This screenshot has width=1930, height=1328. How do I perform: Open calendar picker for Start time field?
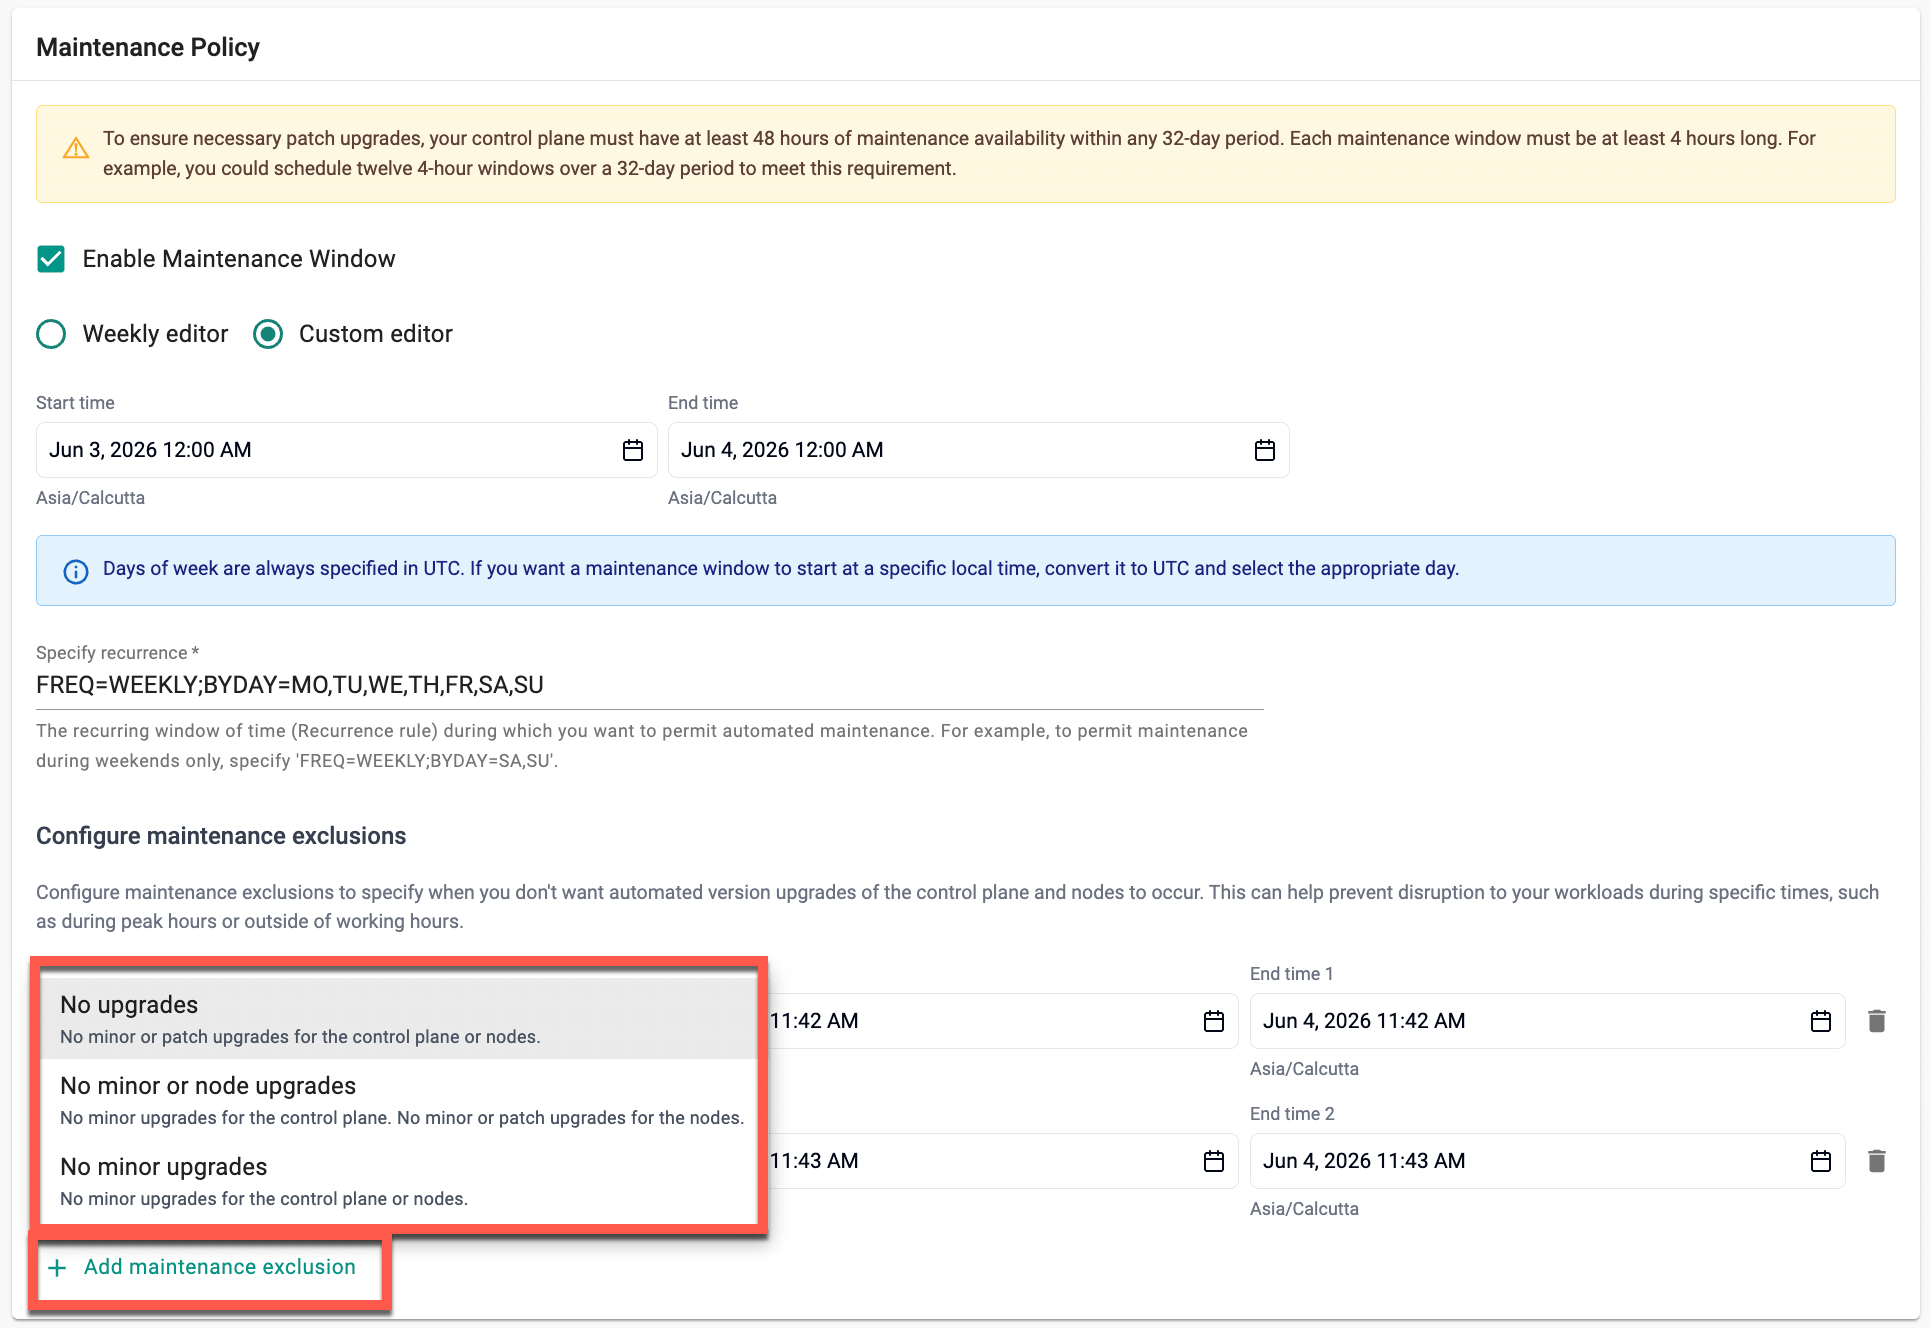click(x=633, y=450)
